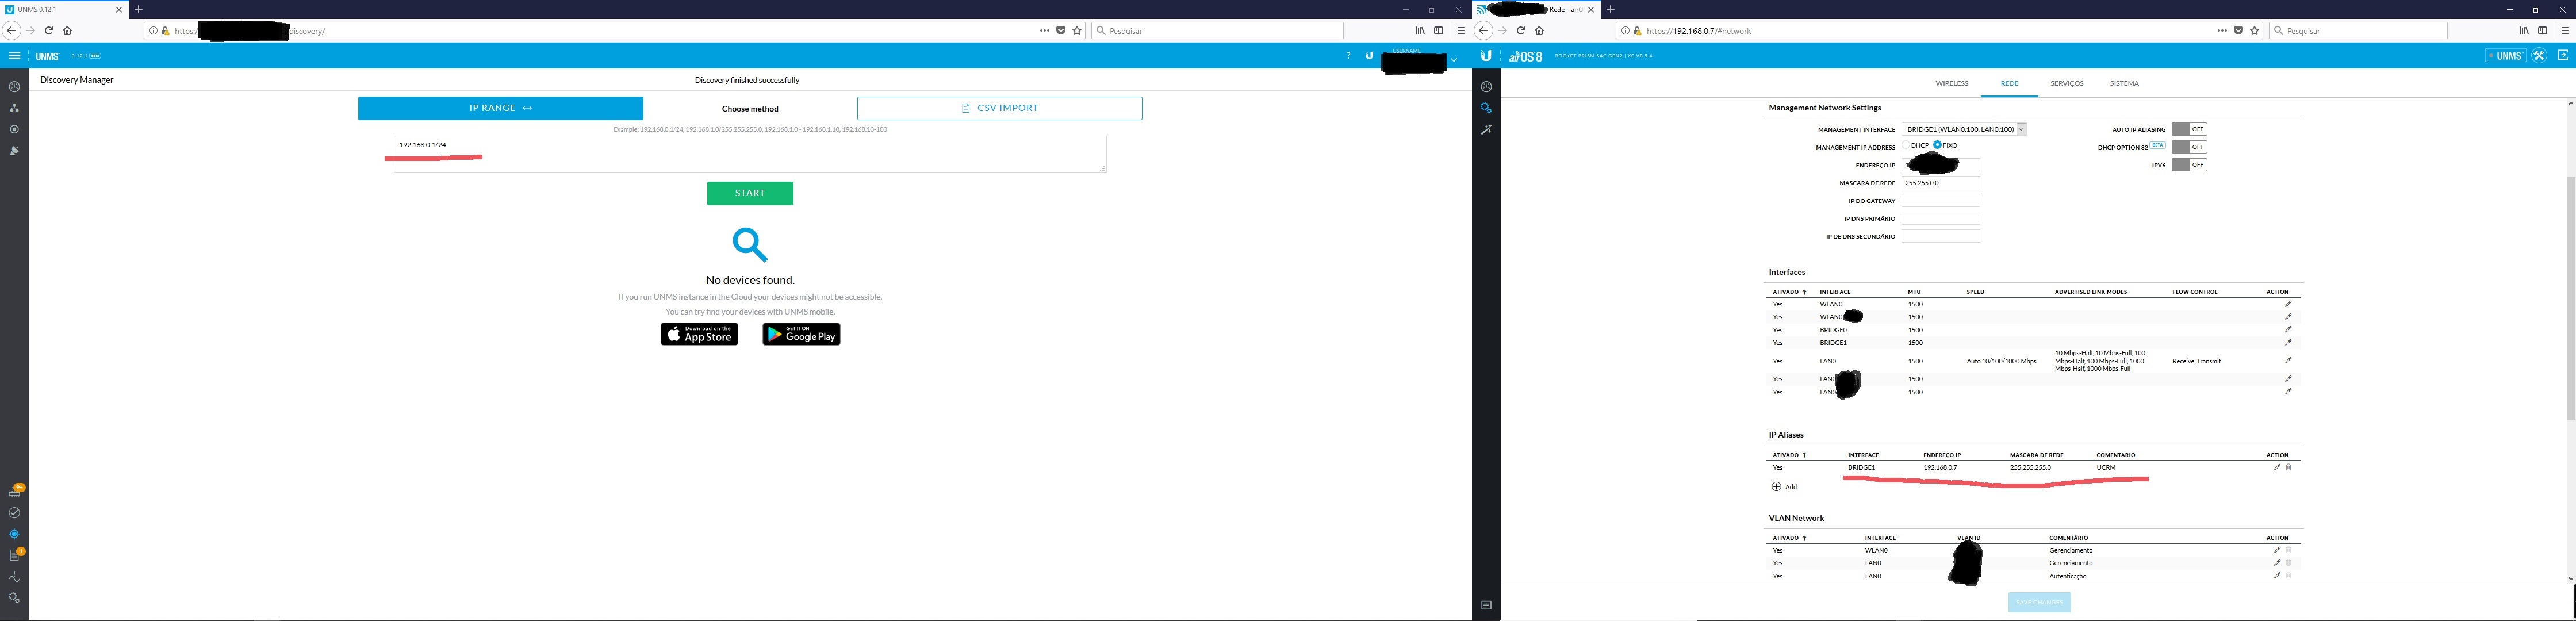Open the UNMS hamburger menu
The width and height of the screenshot is (2576, 621).
pyautogui.click(x=14, y=56)
